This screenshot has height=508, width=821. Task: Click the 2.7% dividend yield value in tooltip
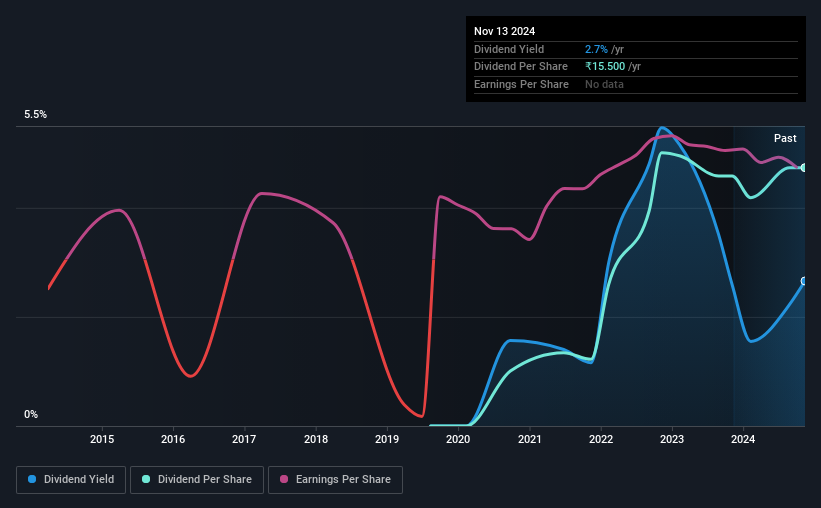coord(596,49)
